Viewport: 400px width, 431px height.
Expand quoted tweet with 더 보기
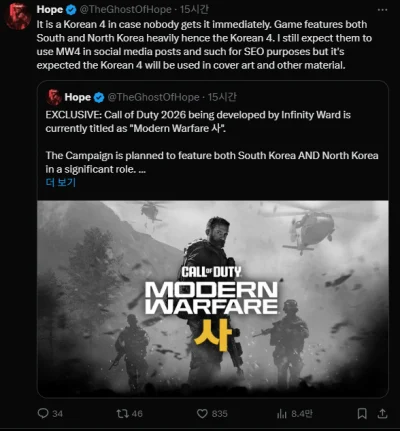61,182
